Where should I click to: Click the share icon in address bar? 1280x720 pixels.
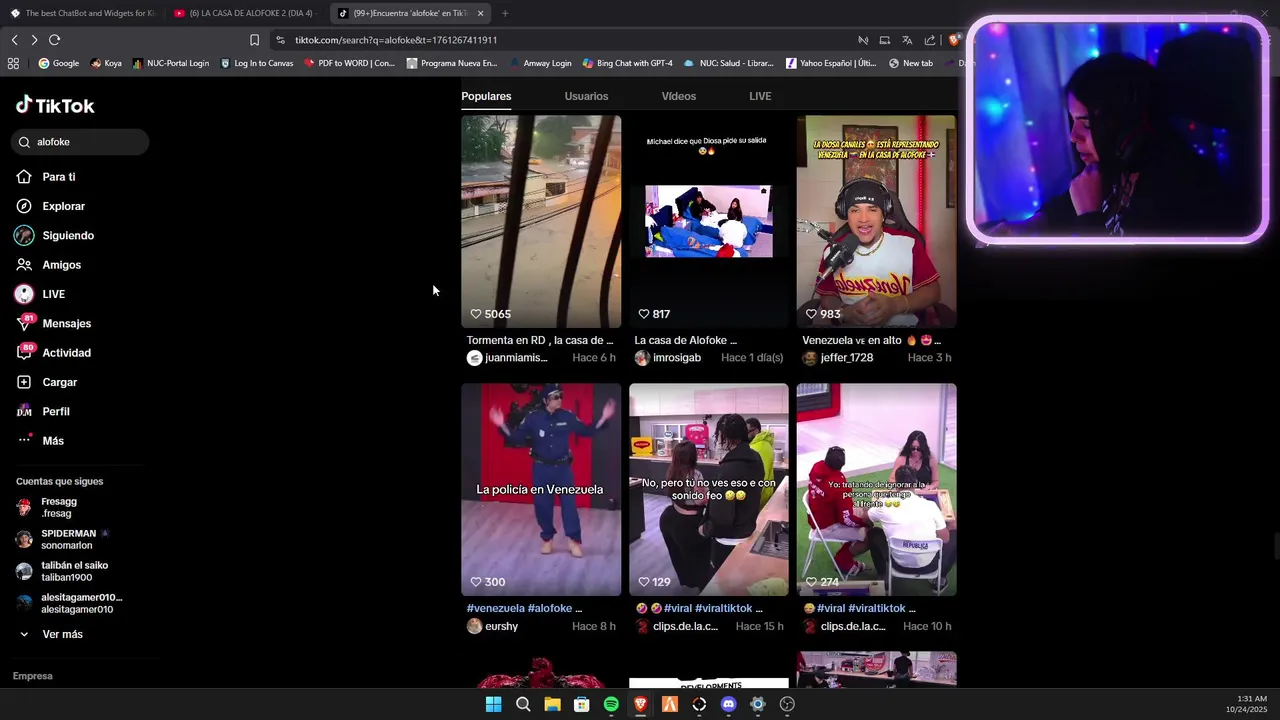click(x=930, y=40)
